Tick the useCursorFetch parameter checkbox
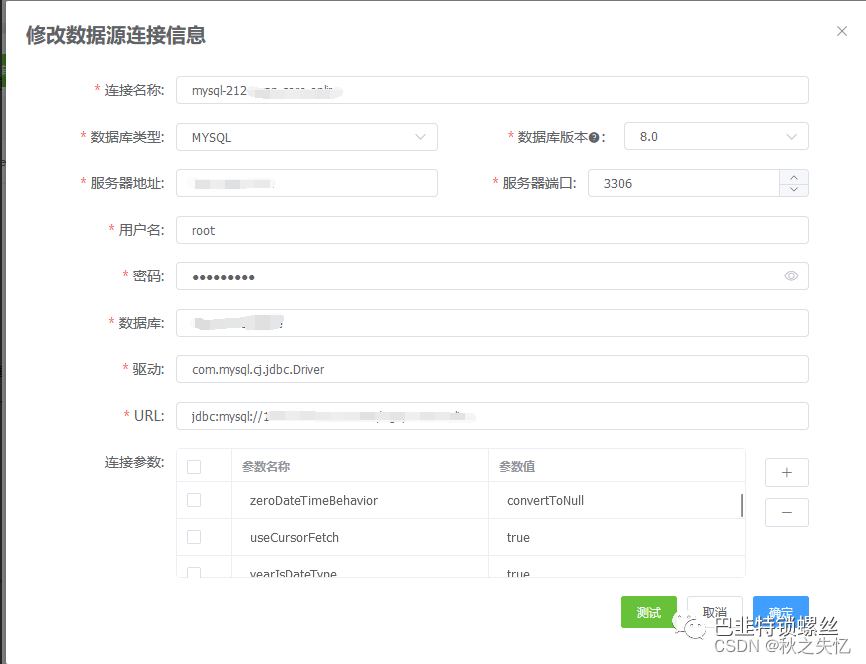Image resolution: width=866 pixels, height=664 pixels. pyautogui.click(x=194, y=537)
